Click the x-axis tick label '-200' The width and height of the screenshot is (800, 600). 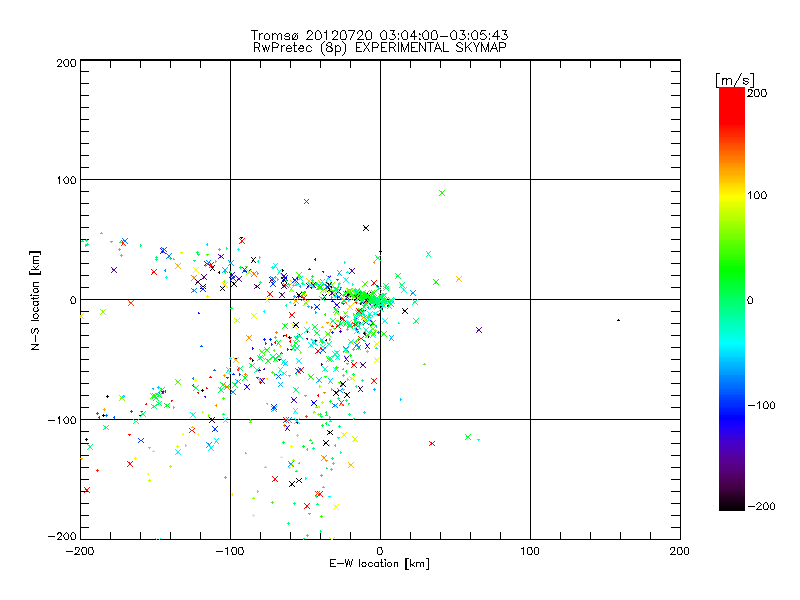point(80,551)
